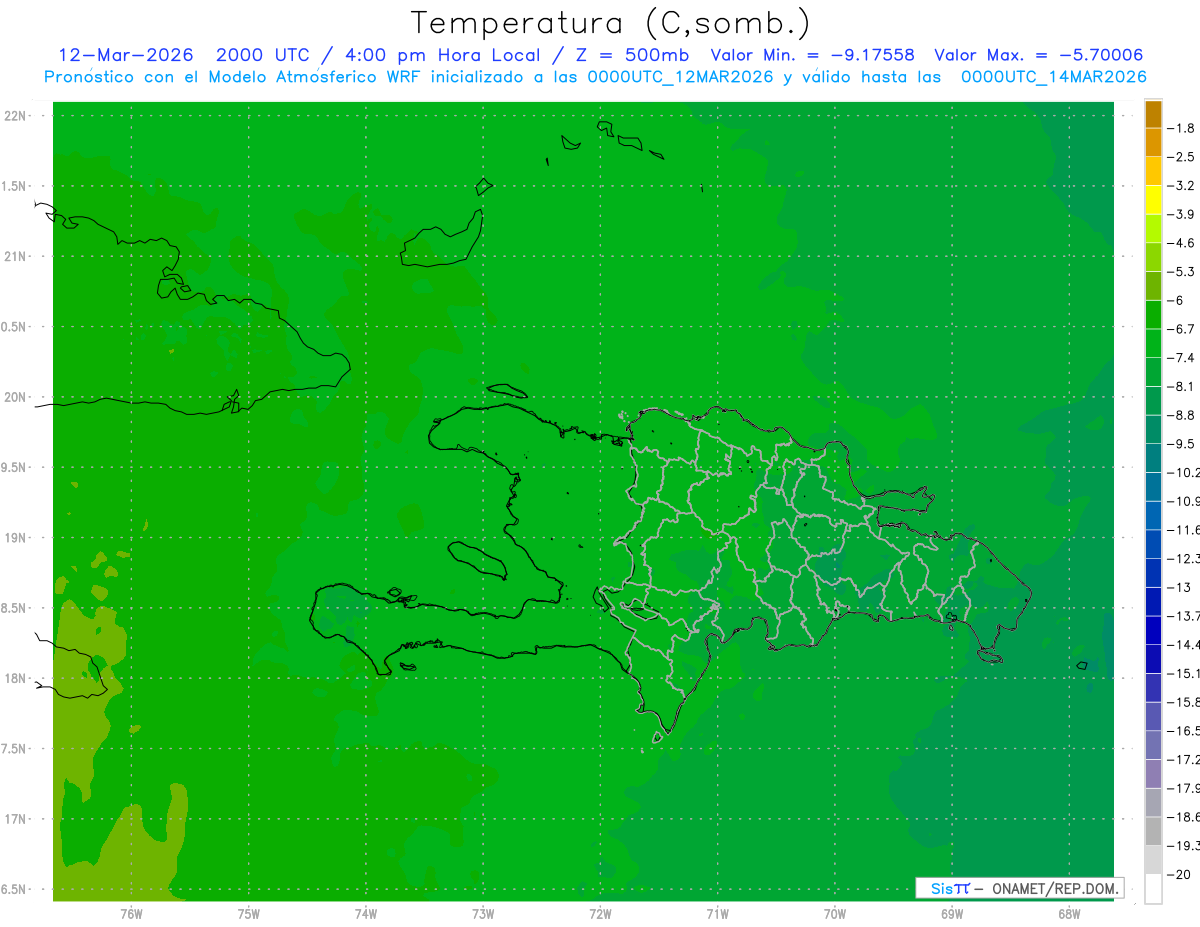Click the '2000 UTC' time label

coord(262,55)
